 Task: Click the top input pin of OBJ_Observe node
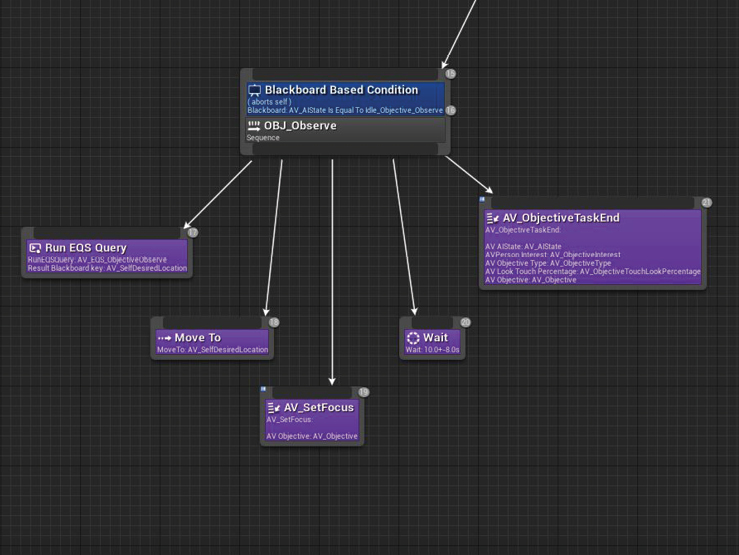(345, 74)
